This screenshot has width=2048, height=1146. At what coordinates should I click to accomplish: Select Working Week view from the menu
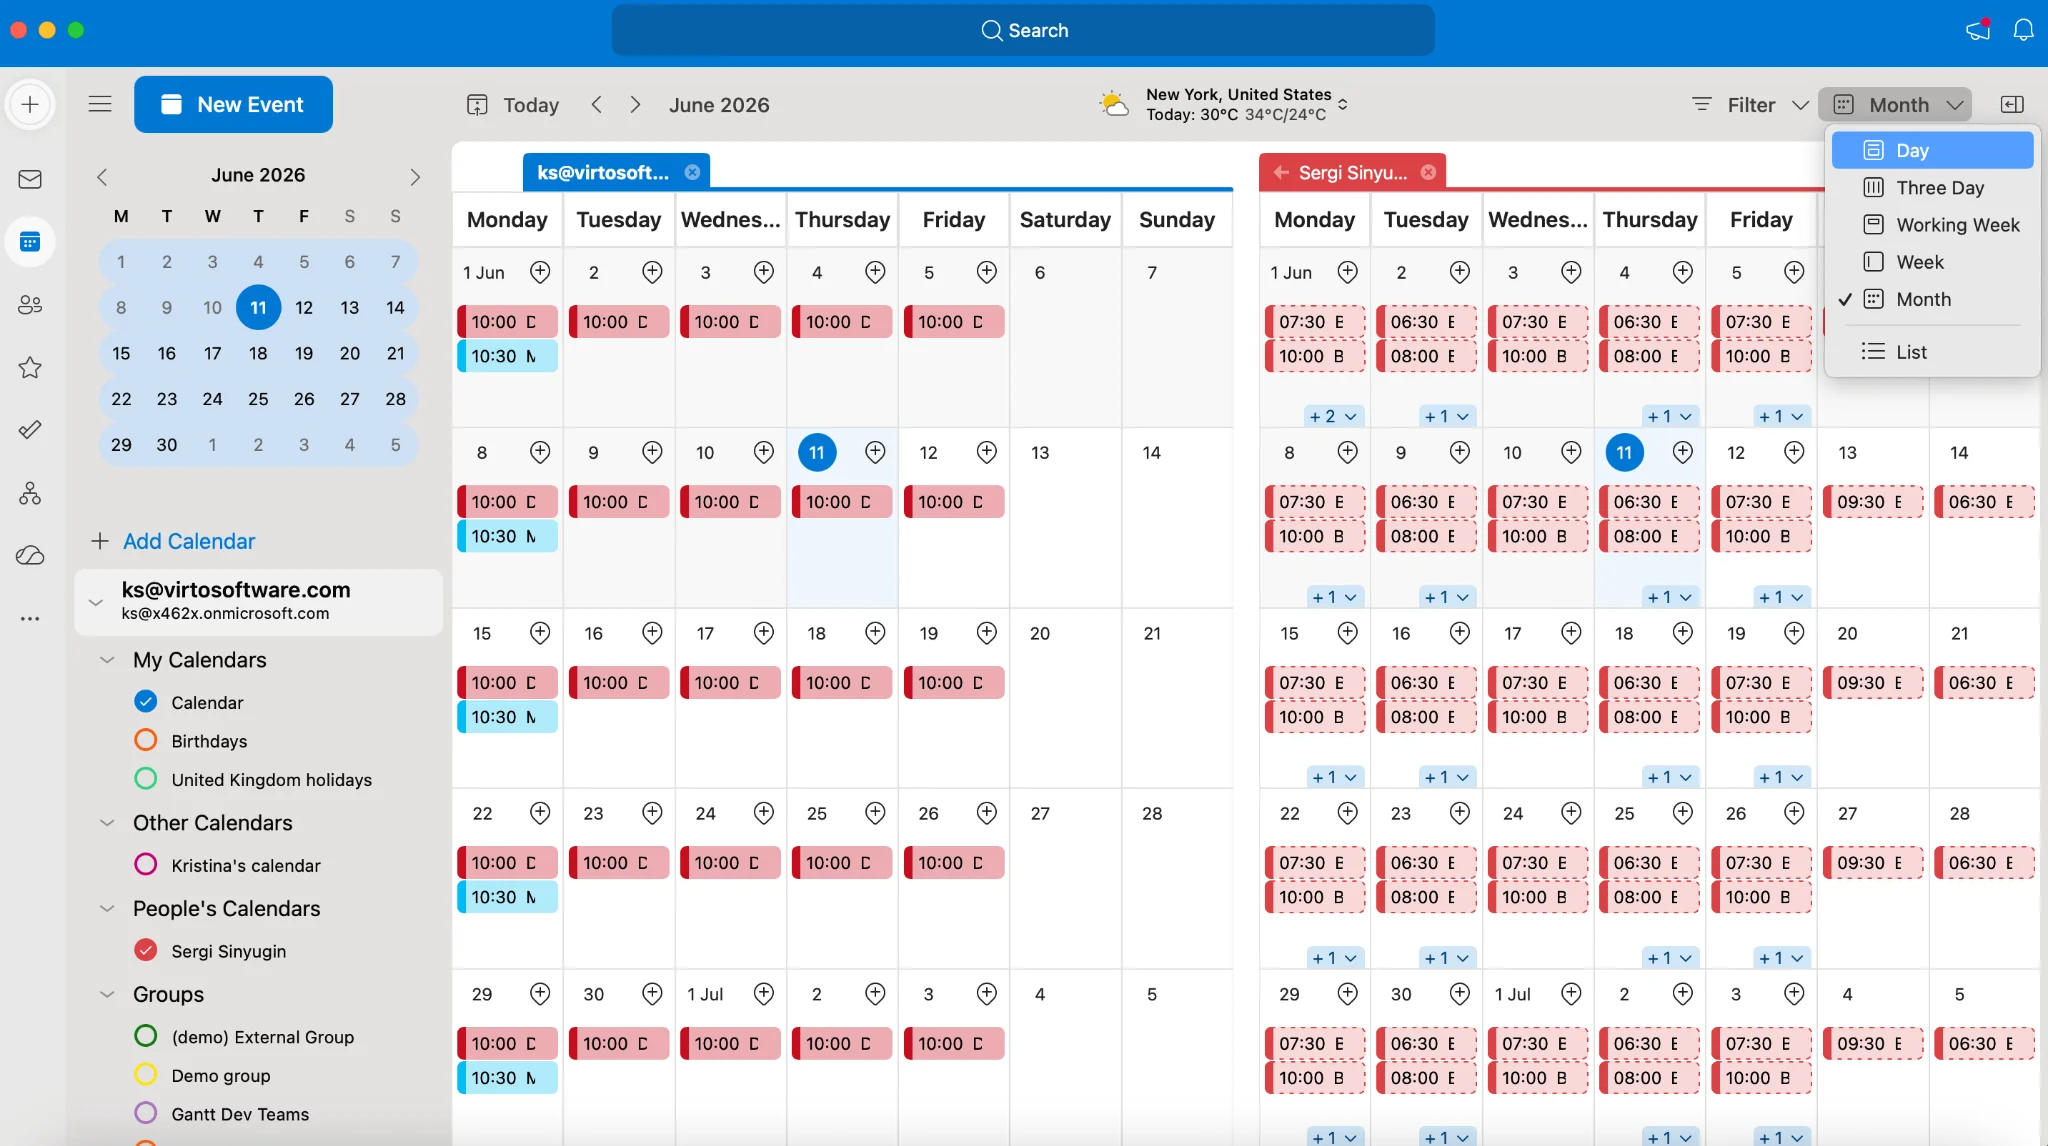click(x=1932, y=224)
